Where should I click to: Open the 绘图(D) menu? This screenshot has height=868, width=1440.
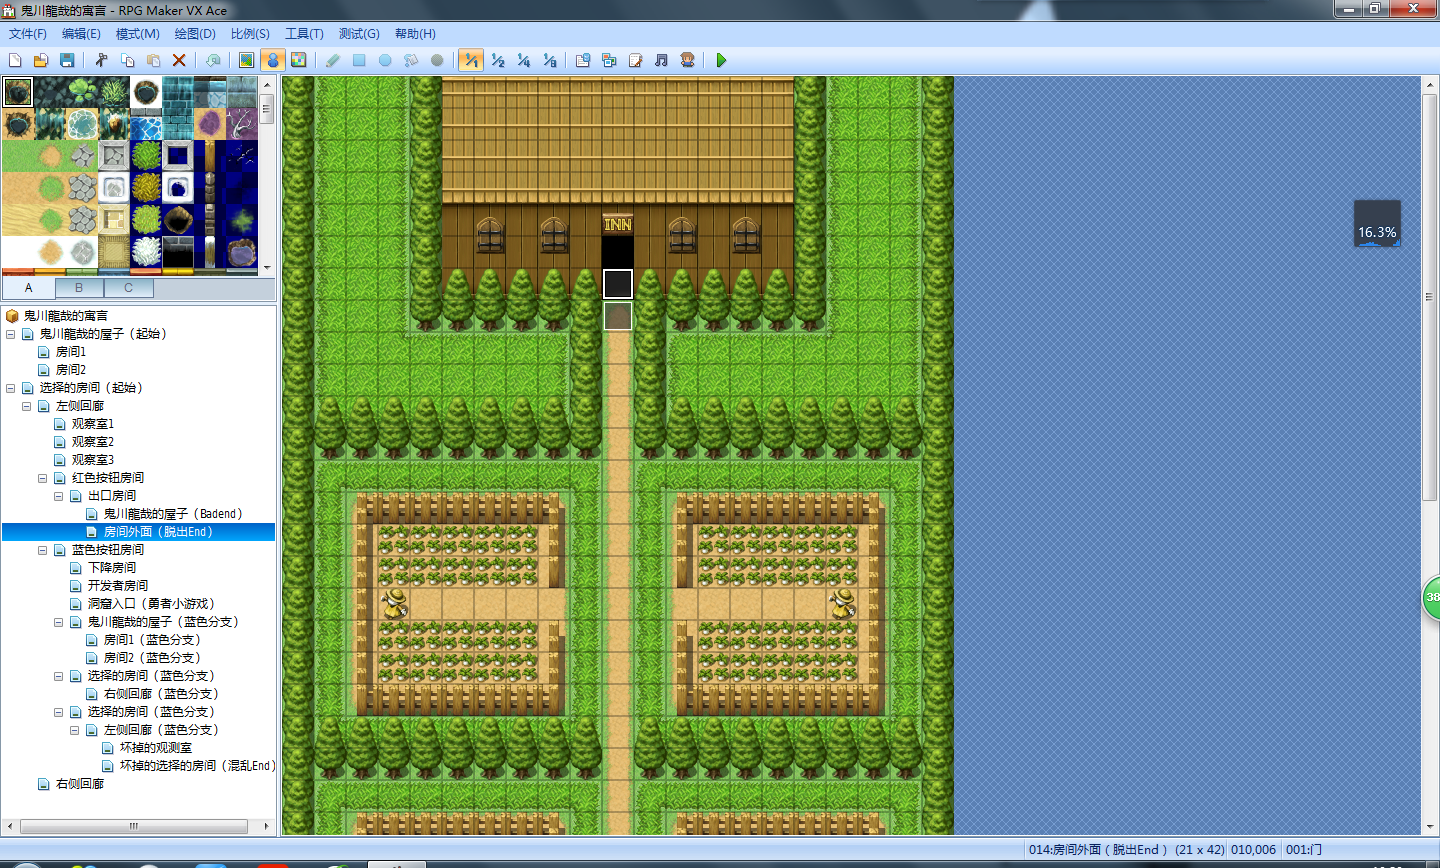pyautogui.click(x=195, y=33)
